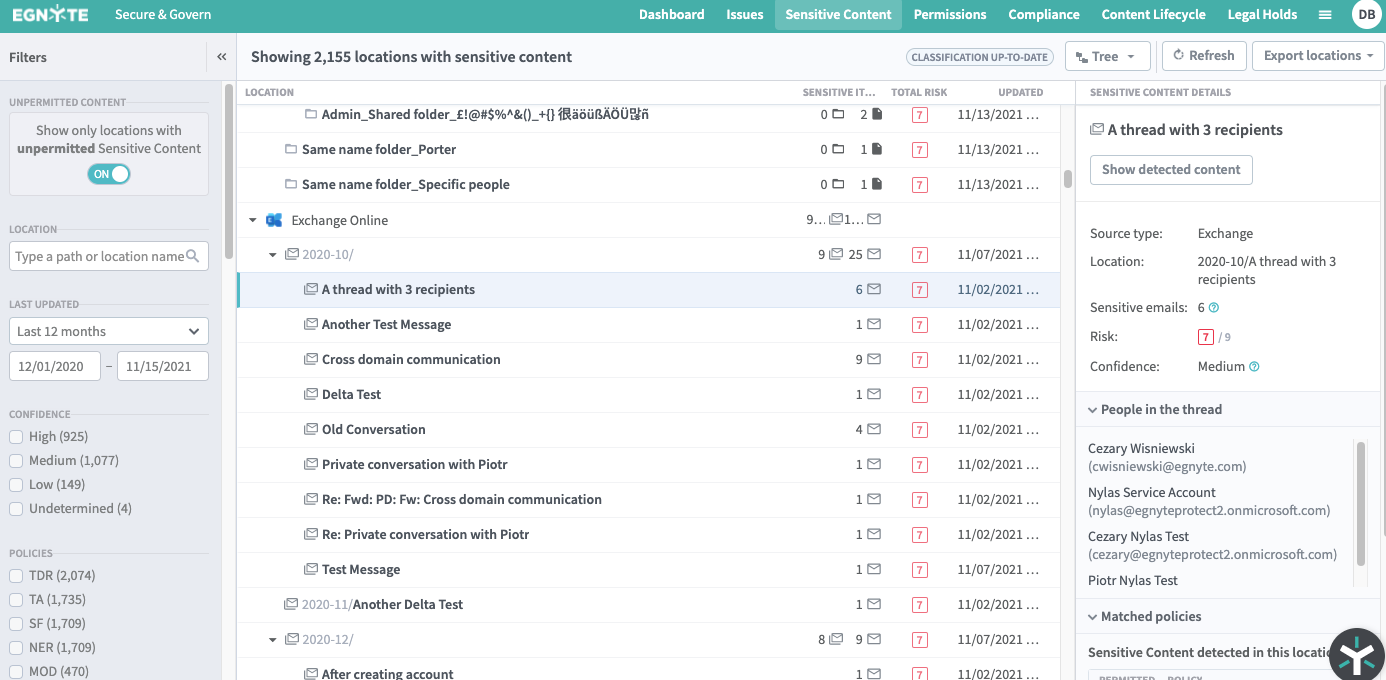This screenshot has height=680, width=1386.
Task: Check the High confidence filter
Action: pyautogui.click(x=16, y=437)
